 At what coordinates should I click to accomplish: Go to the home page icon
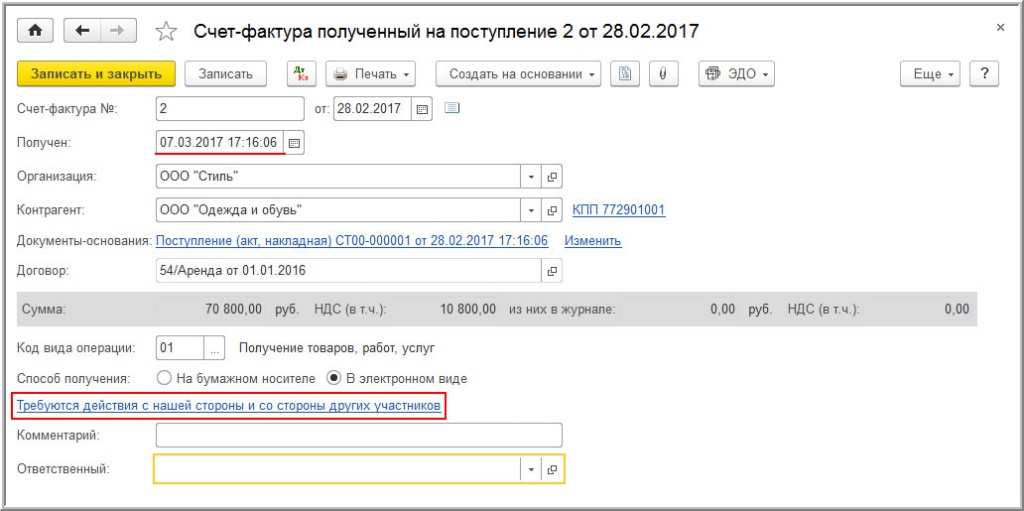pyautogui.click(x=36, y=31)
